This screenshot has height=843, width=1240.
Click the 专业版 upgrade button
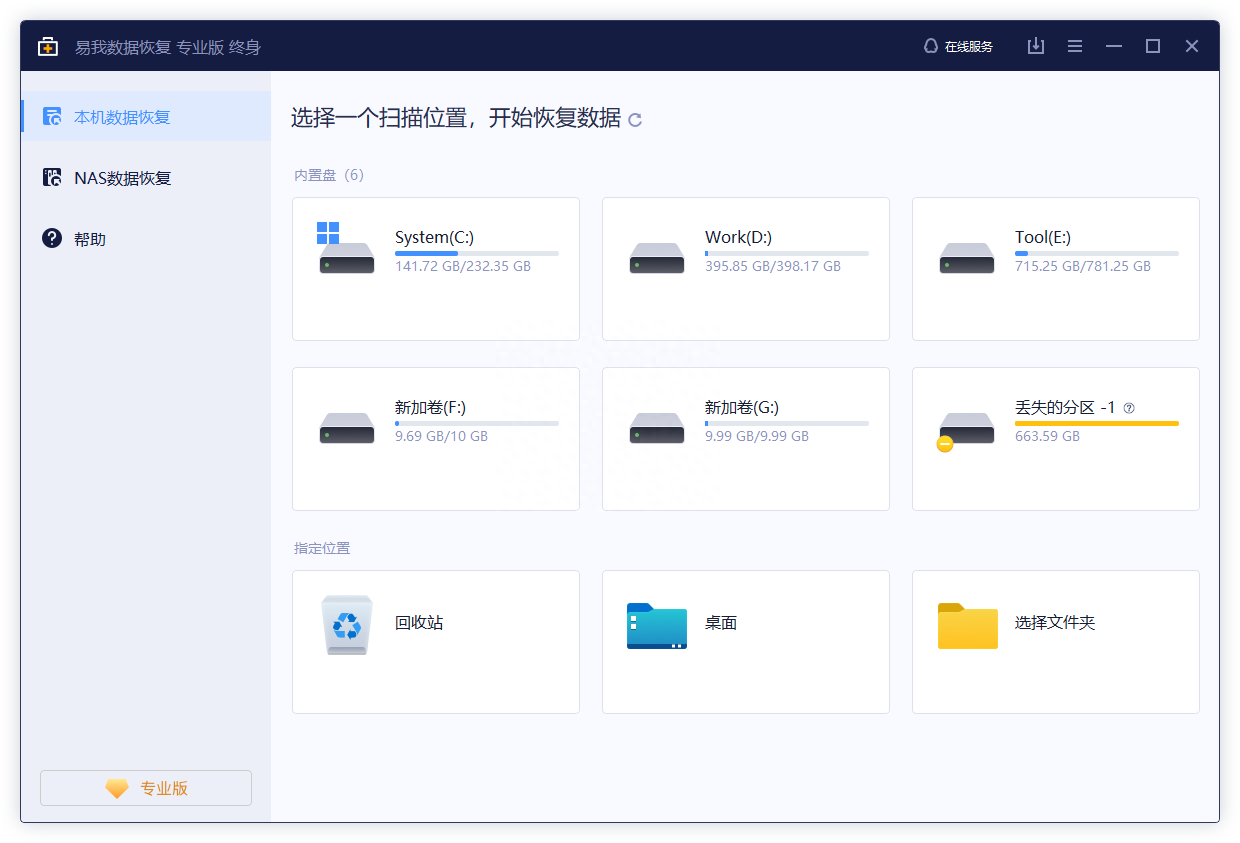click(x=145, y=788)
